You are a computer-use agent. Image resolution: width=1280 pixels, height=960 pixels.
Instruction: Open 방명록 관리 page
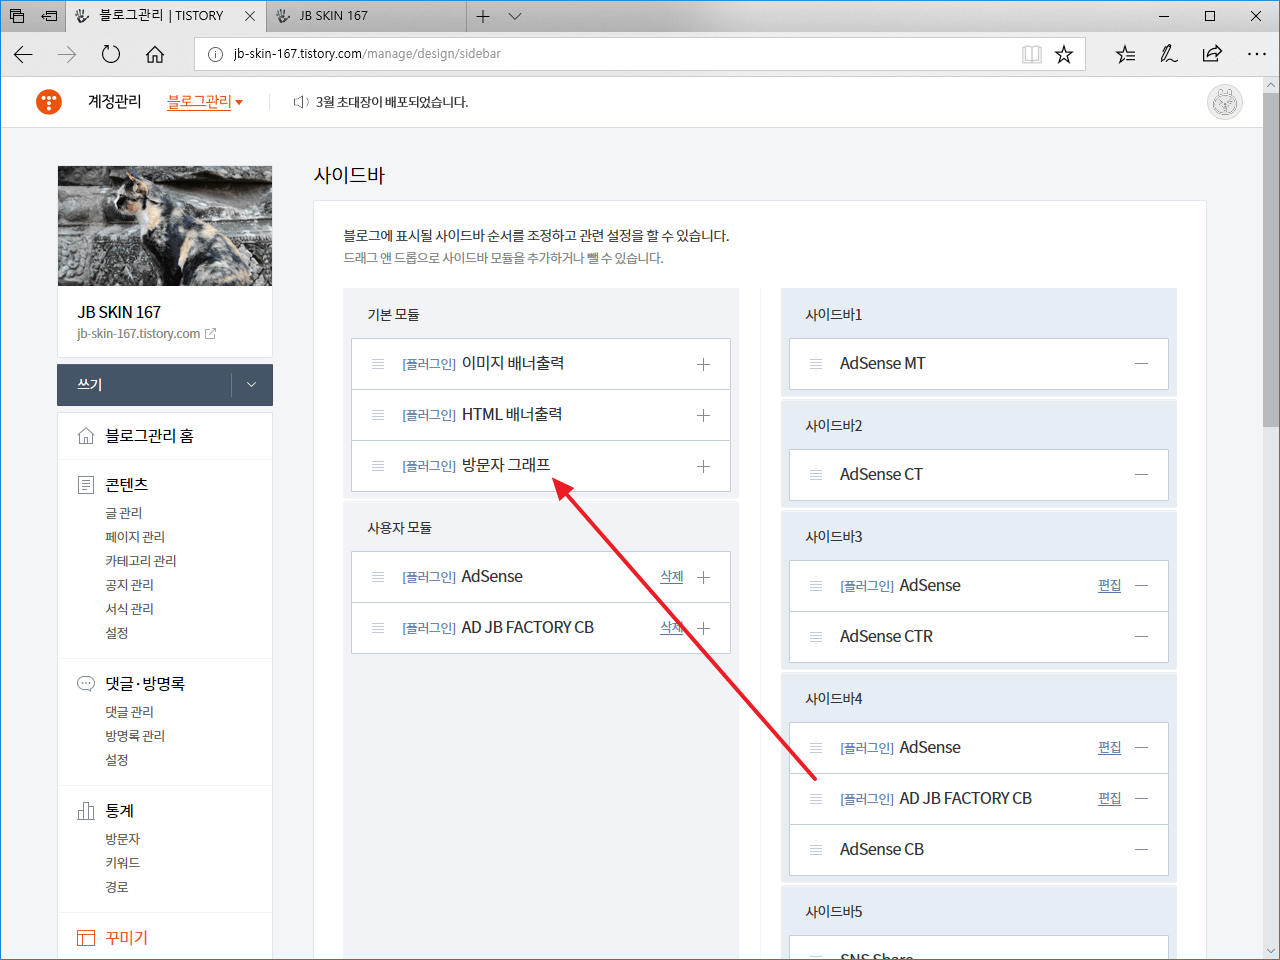click(x=135, y=736)
